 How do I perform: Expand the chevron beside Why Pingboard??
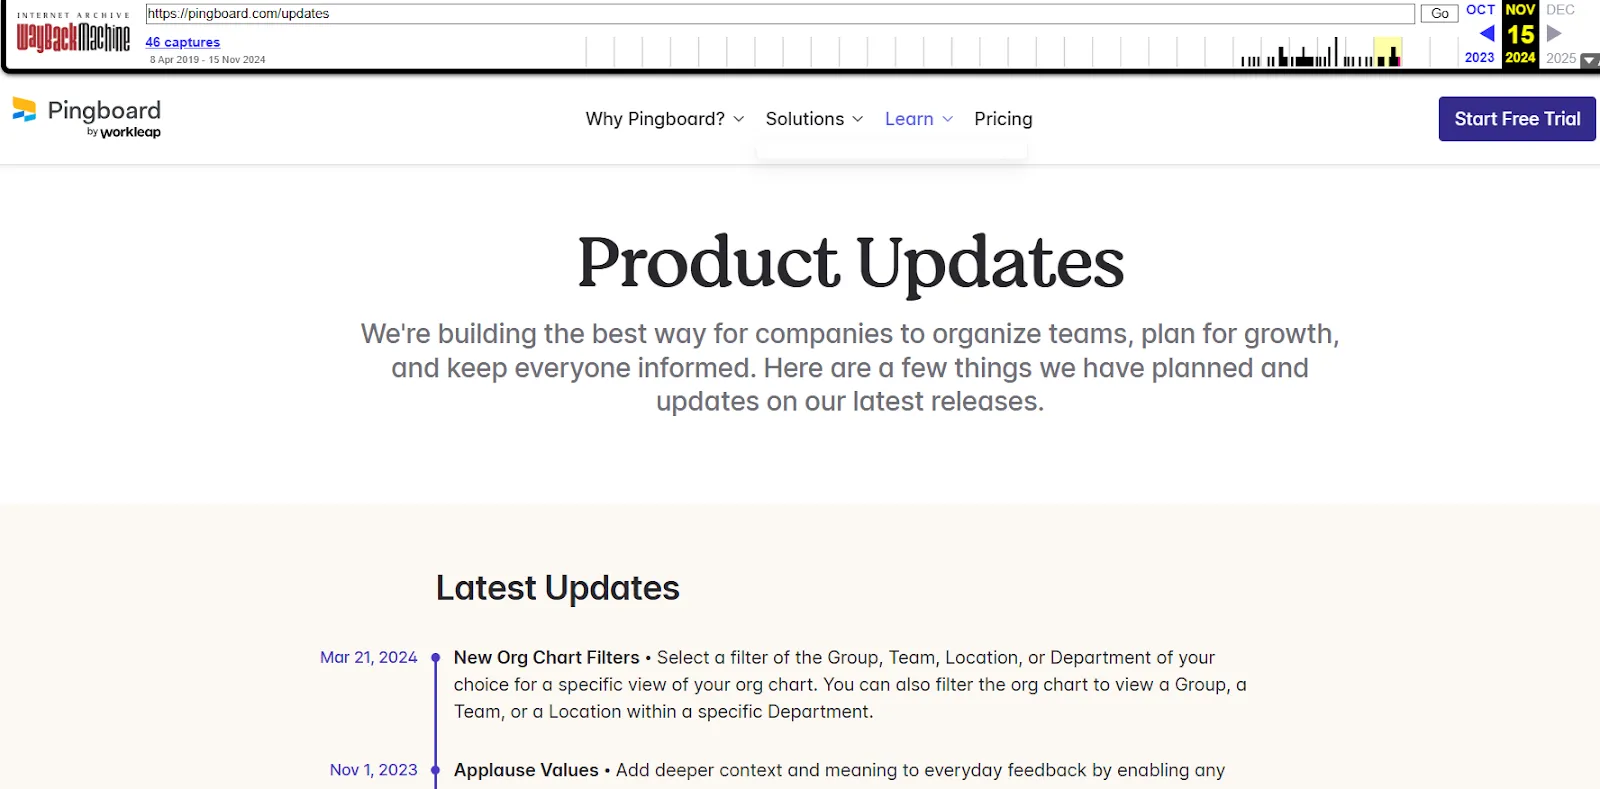(x=739, y=119)
